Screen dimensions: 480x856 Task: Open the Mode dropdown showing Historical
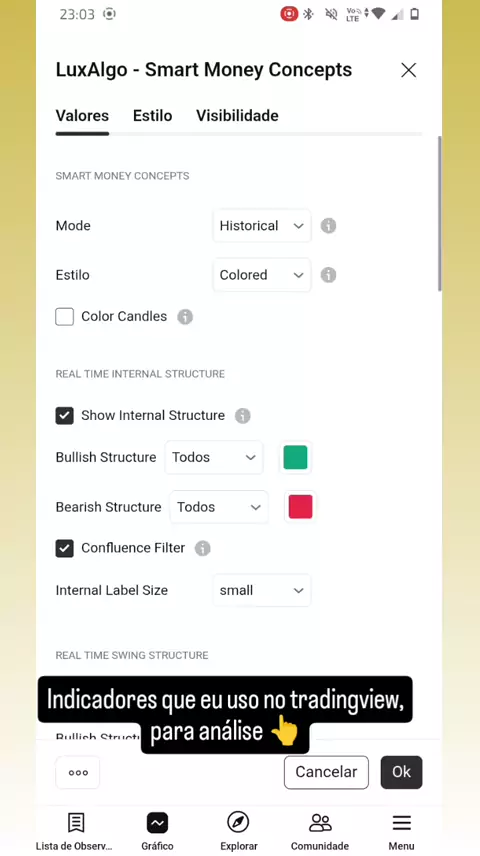[x=262, y=225]
